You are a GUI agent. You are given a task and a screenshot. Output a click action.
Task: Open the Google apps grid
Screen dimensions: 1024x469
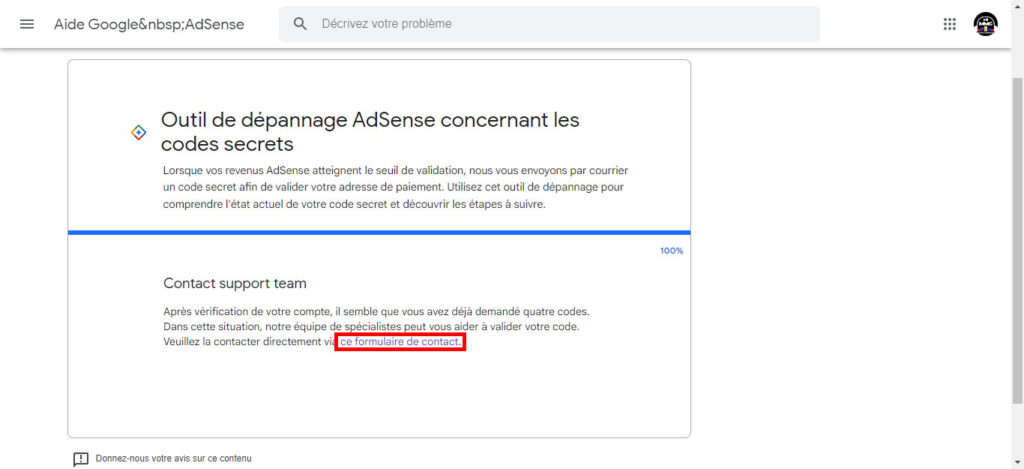[x=950, y=24]
